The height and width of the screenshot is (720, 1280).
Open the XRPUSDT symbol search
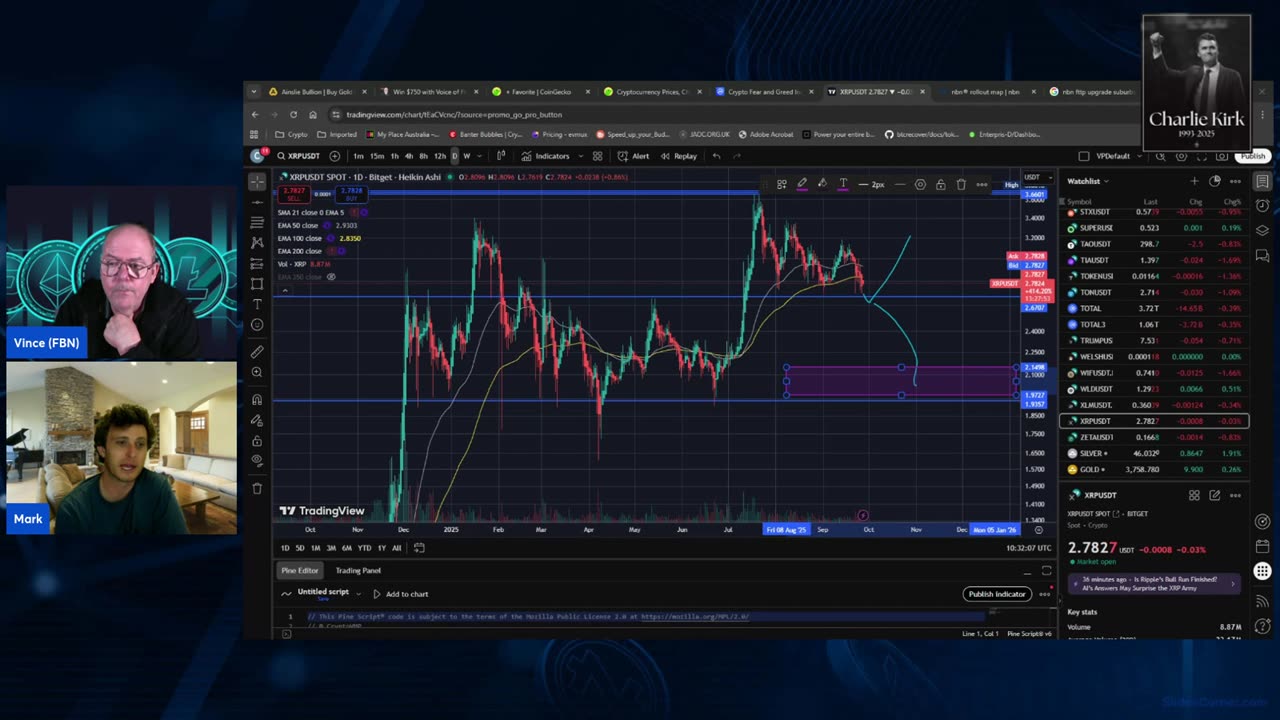(x=297, y=156)
